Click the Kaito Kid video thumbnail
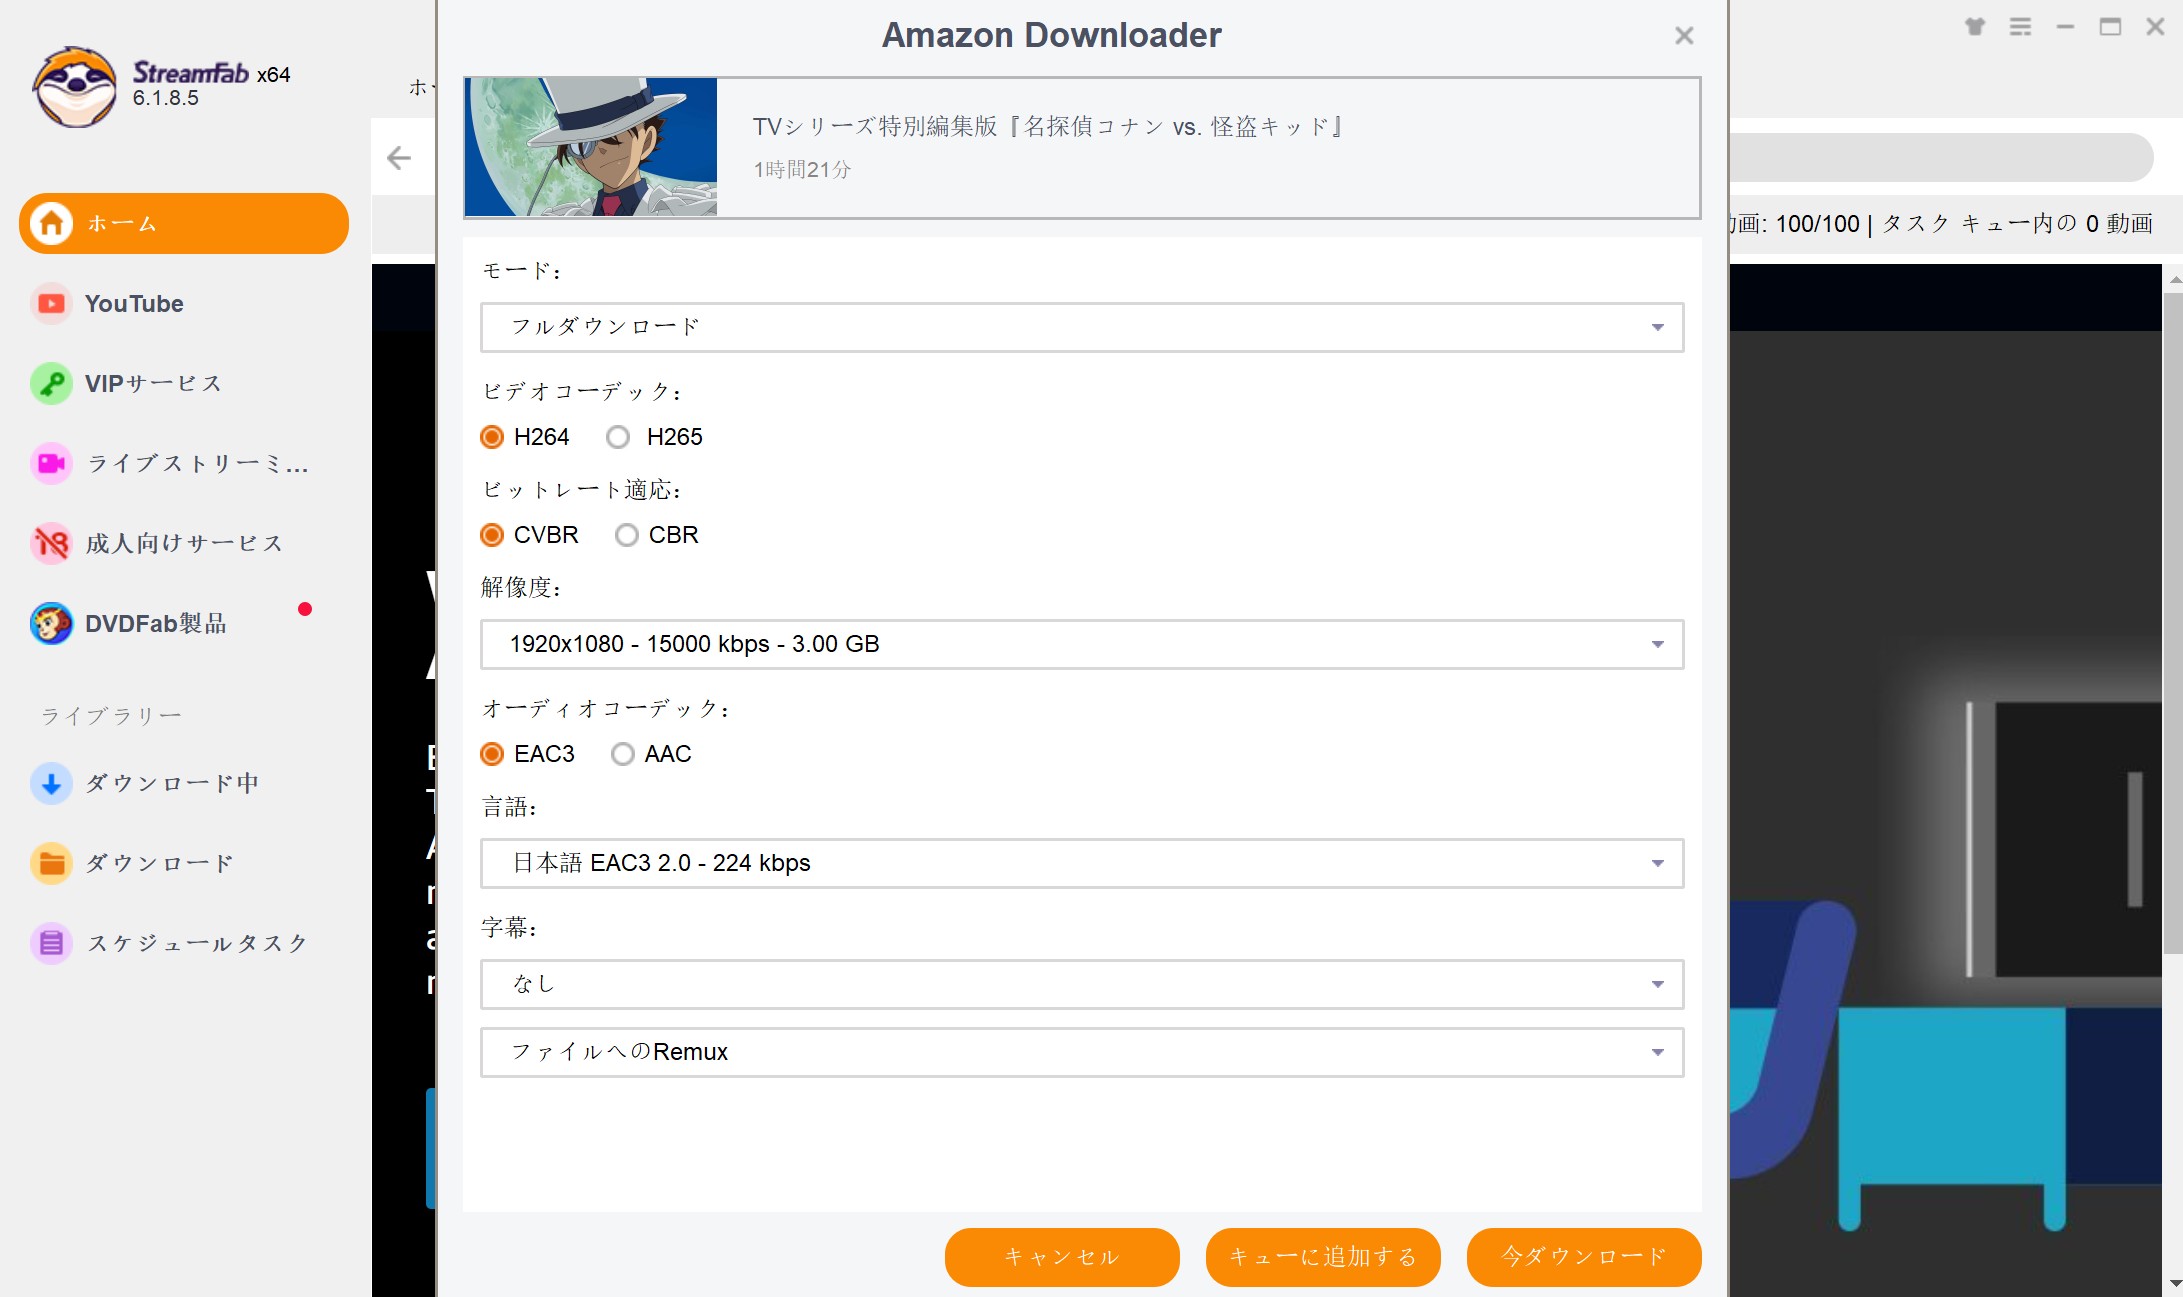This screenshot has width=2183, height=1297. tap(591, 147)
